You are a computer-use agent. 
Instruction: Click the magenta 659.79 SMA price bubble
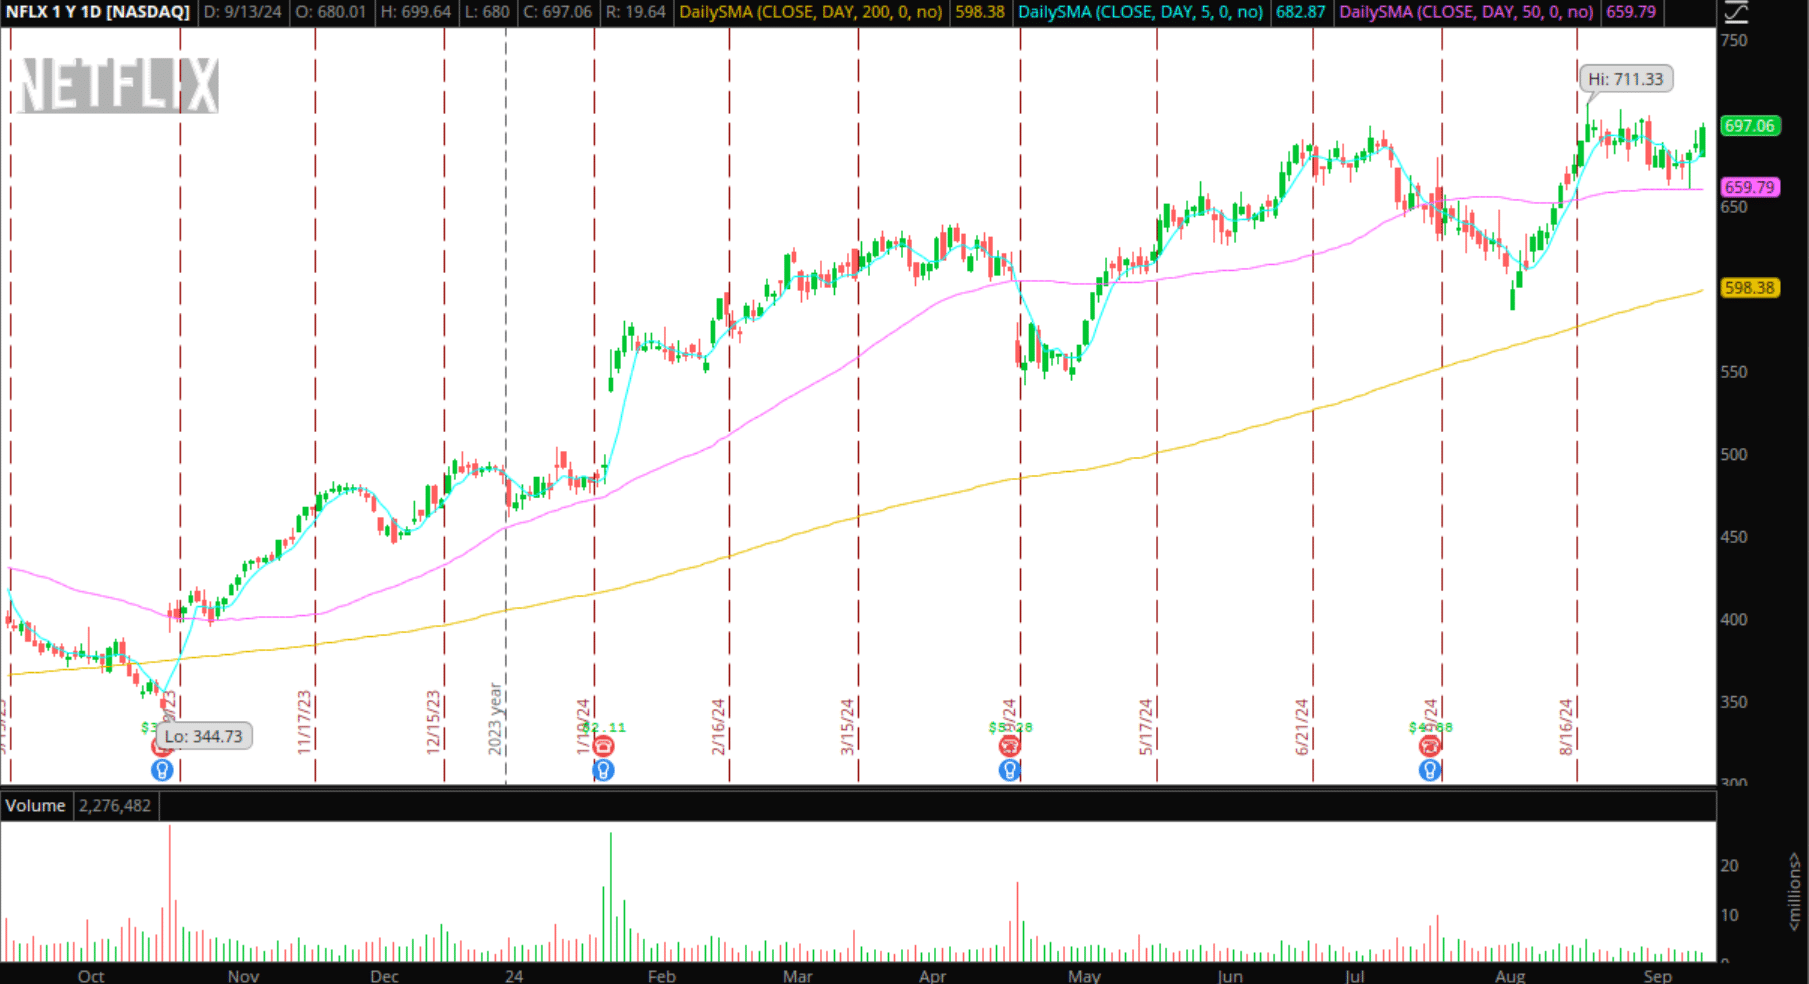tap(1749, 187)
